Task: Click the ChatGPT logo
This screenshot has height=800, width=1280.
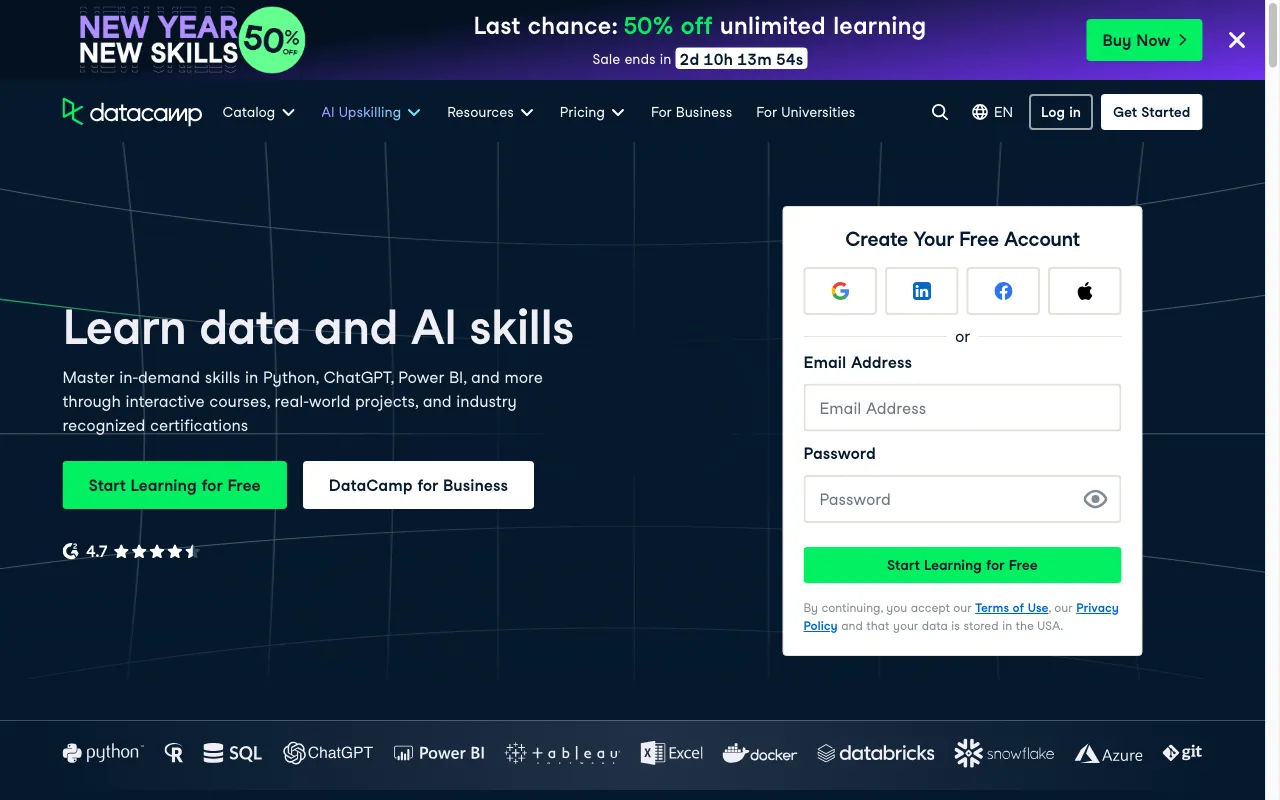Action: click(x=328, y=753)
